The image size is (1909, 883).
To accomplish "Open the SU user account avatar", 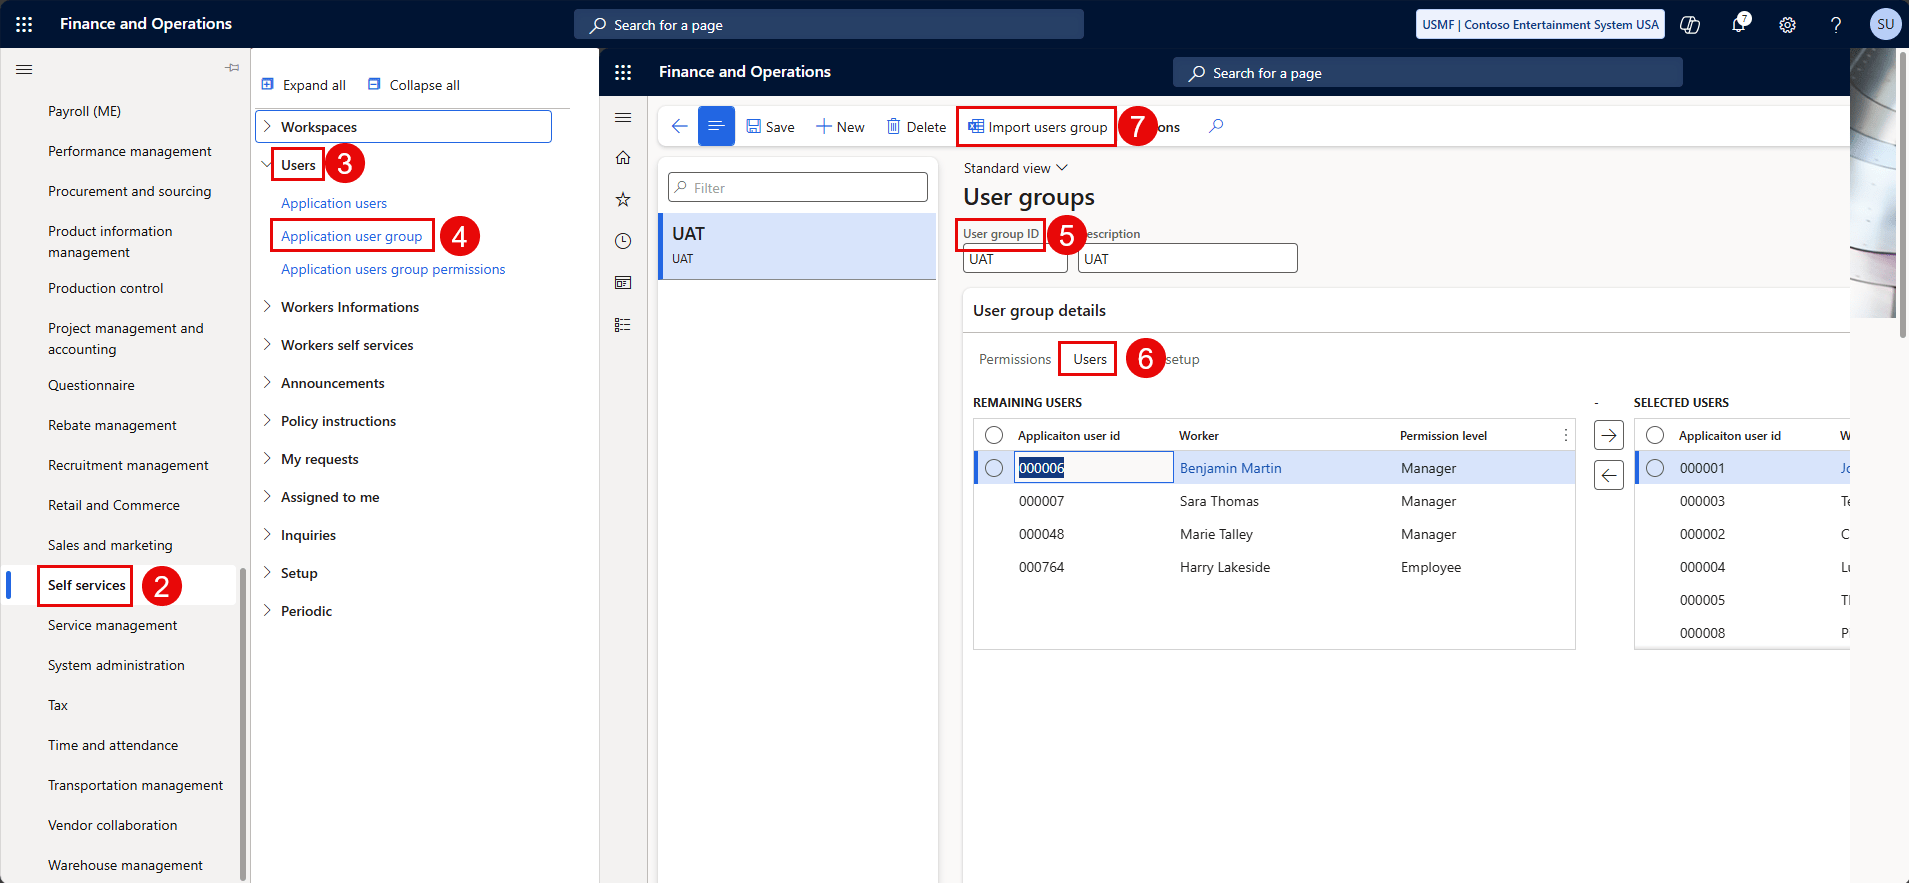I will (1885, 24).
